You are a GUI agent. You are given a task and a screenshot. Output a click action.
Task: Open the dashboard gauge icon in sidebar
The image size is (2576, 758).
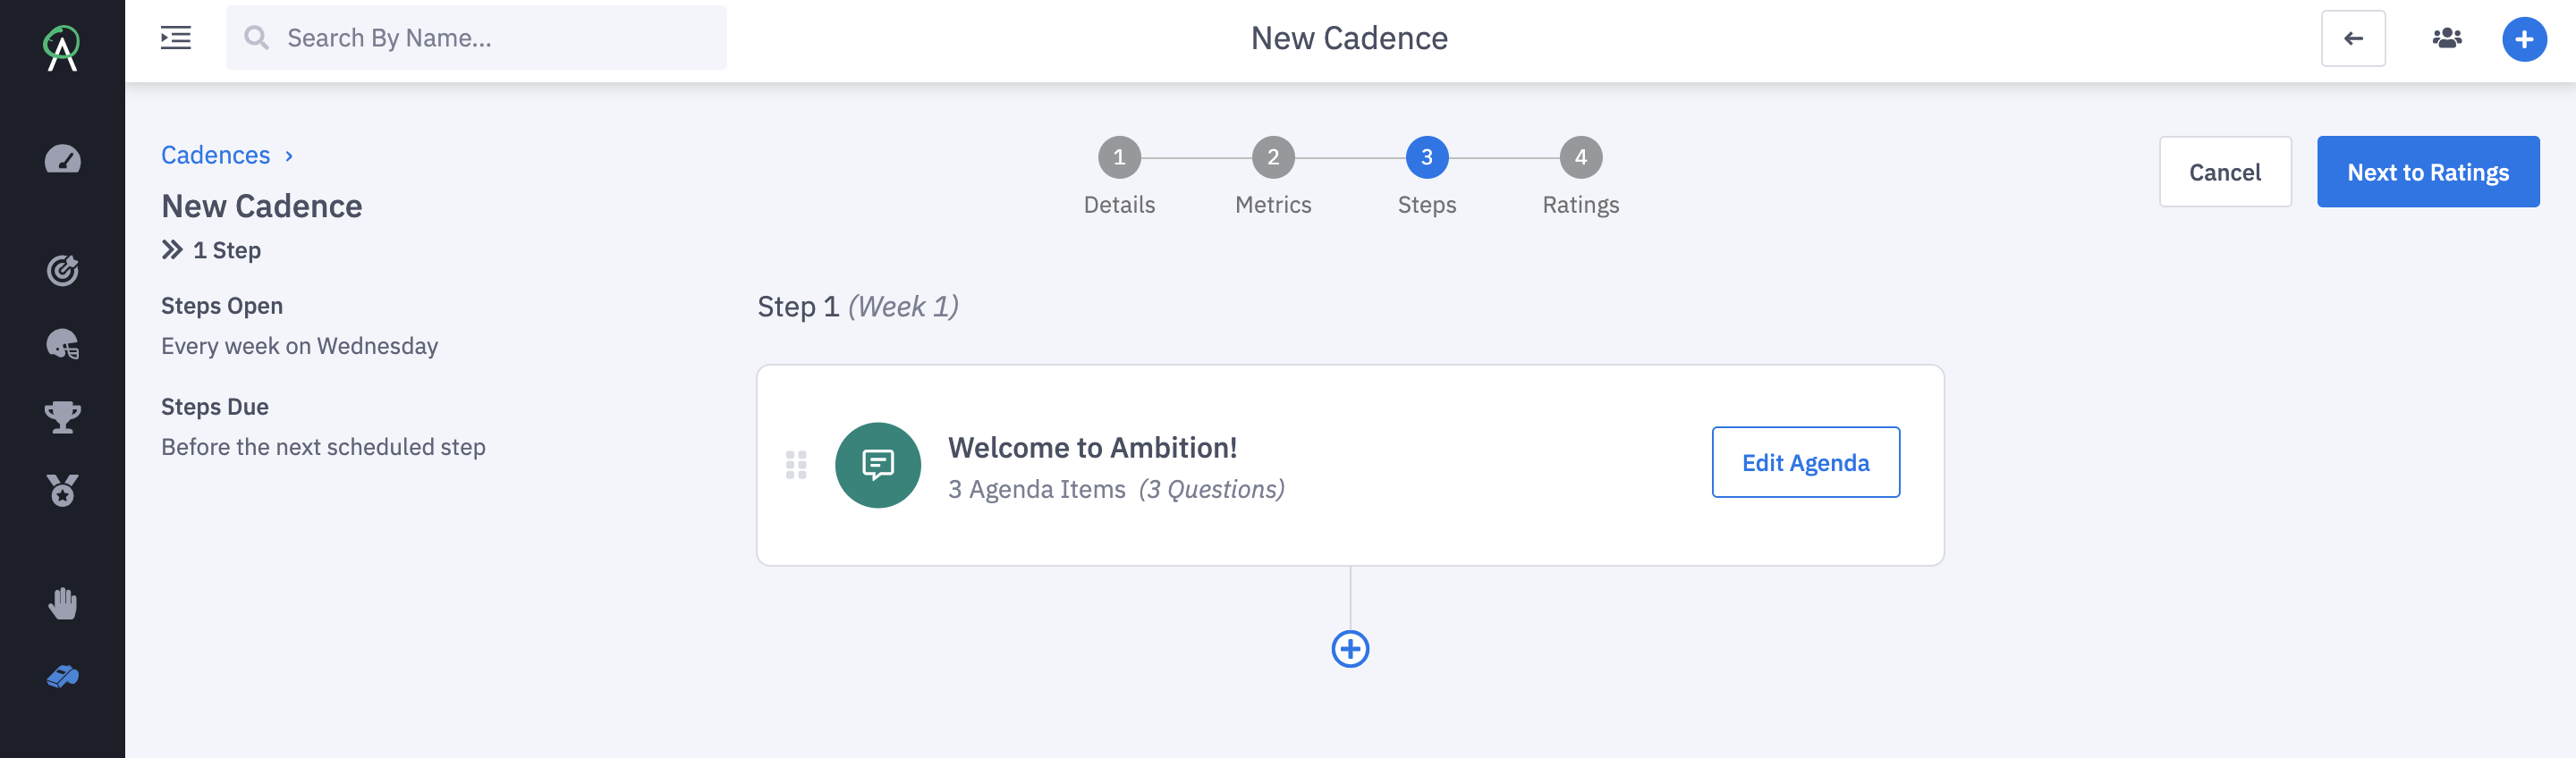click(62, 160)
